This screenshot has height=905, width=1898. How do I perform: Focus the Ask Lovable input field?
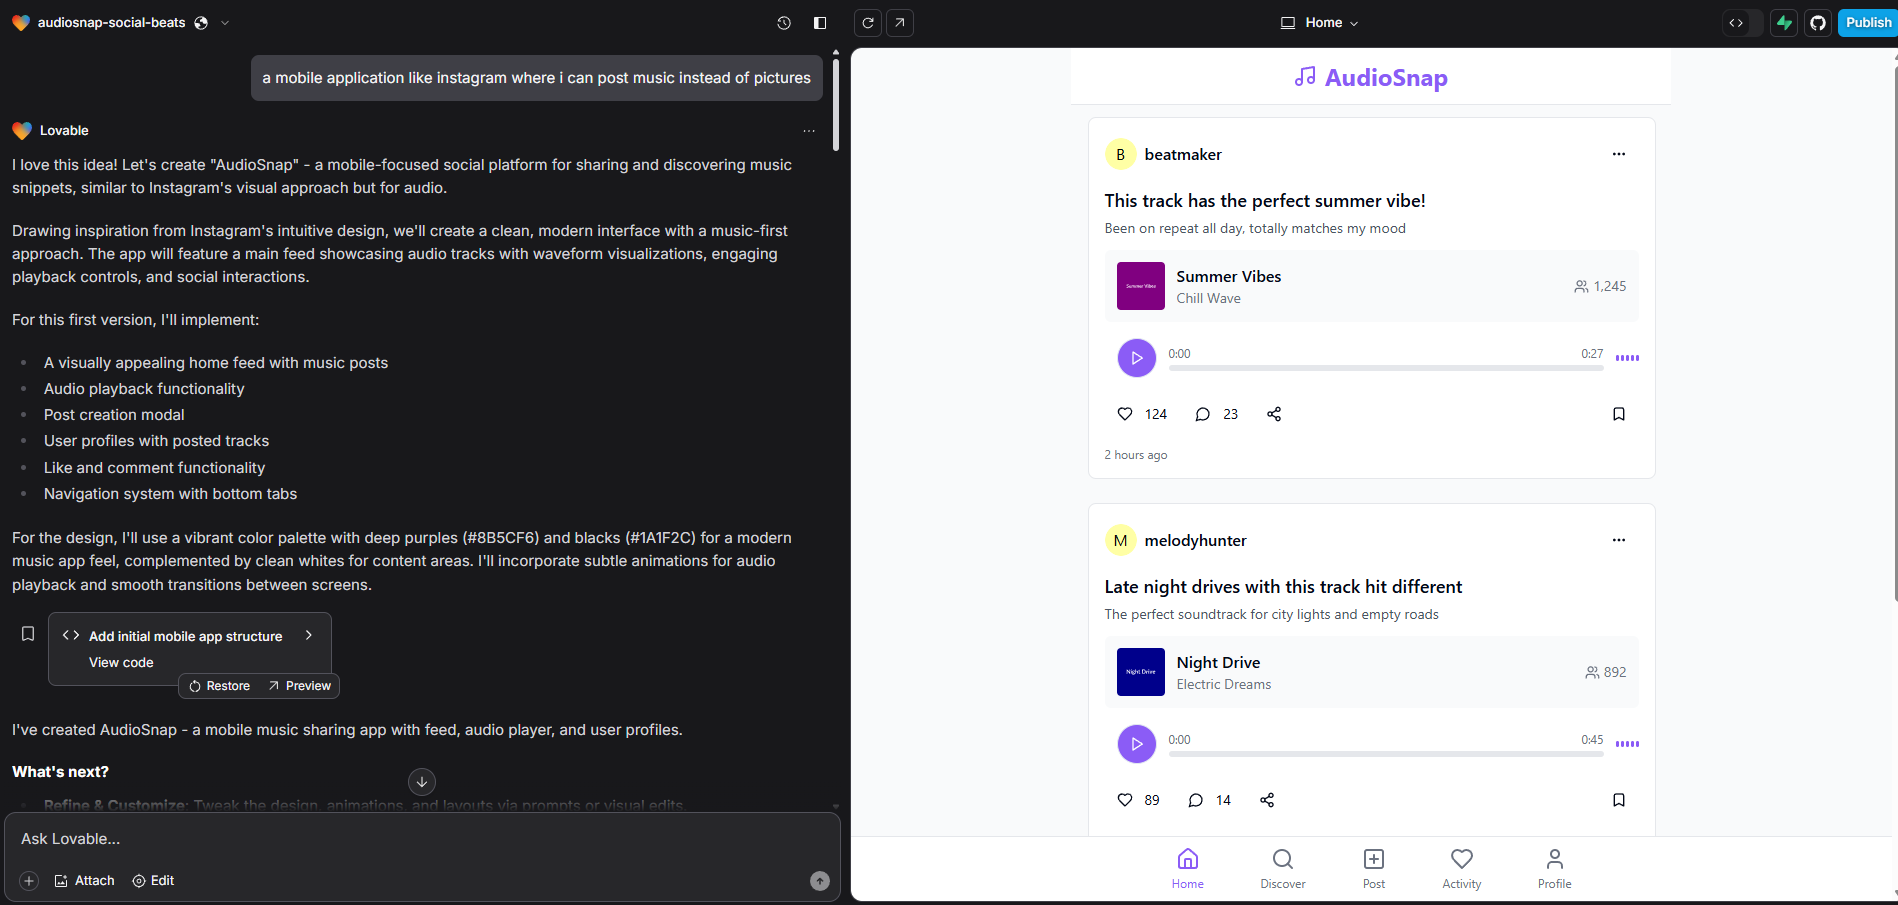[422, 839]
